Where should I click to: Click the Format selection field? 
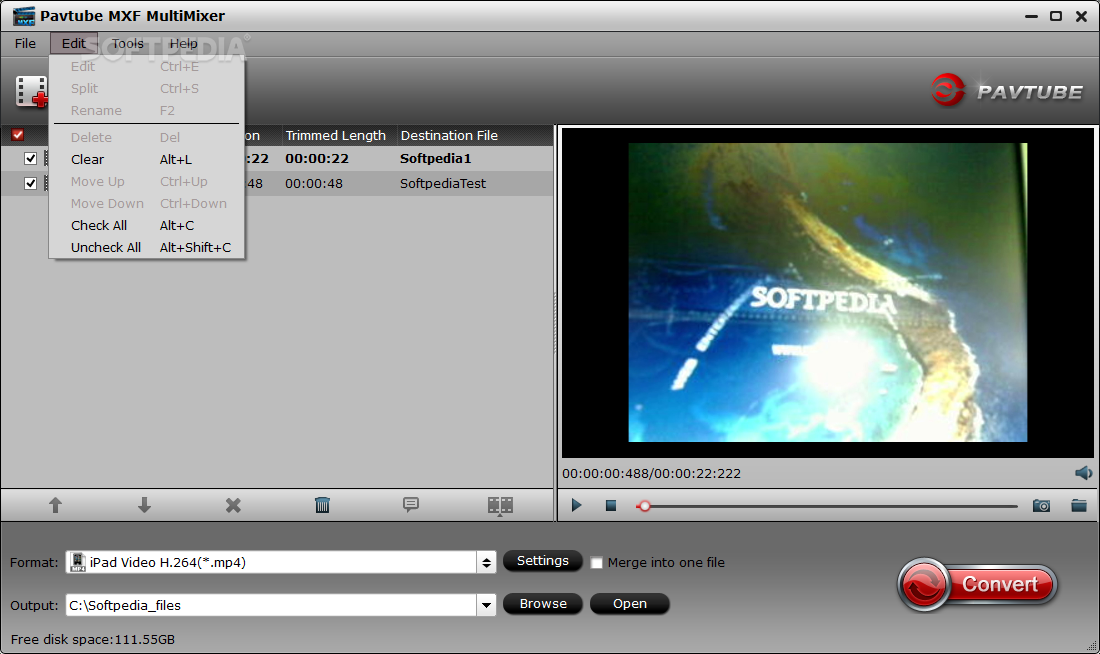click(x=271, y=562)
